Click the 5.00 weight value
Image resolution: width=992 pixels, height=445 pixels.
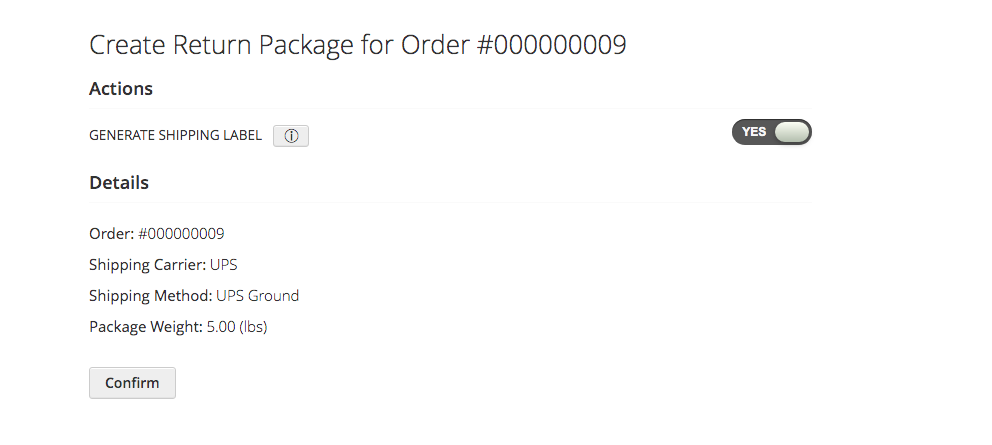point(221,327)
